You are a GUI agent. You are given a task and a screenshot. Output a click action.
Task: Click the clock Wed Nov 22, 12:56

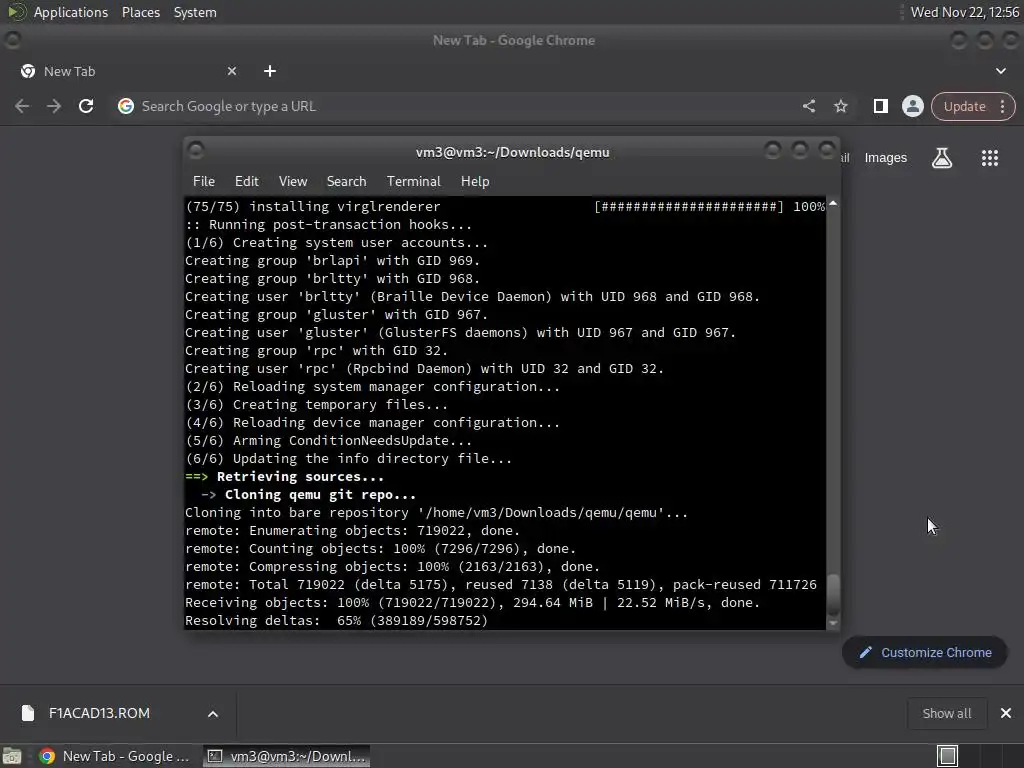pos(965,12)
